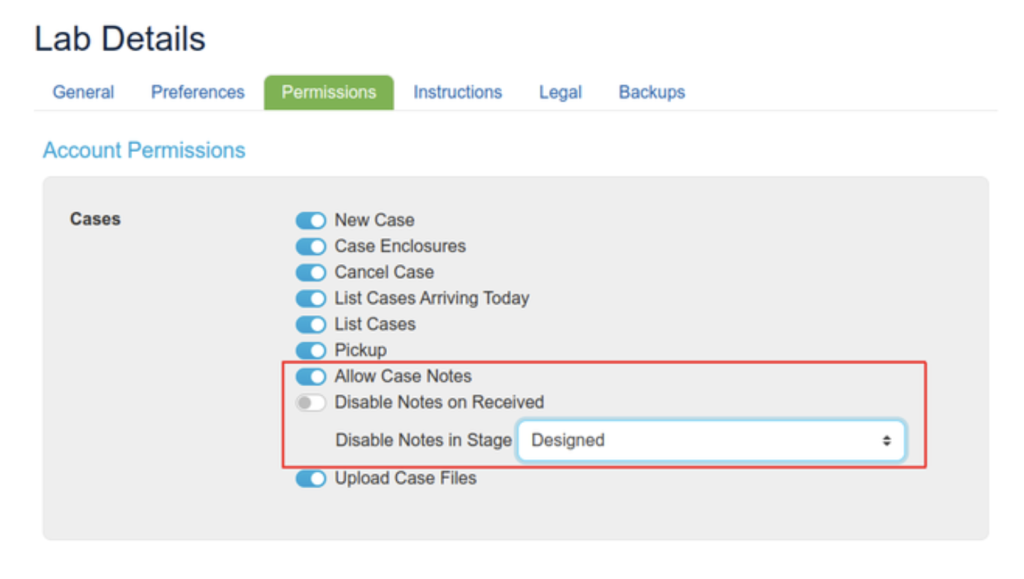
Task: Toggle List Cases Arriving Today switch
Action: tap(311, 298)
